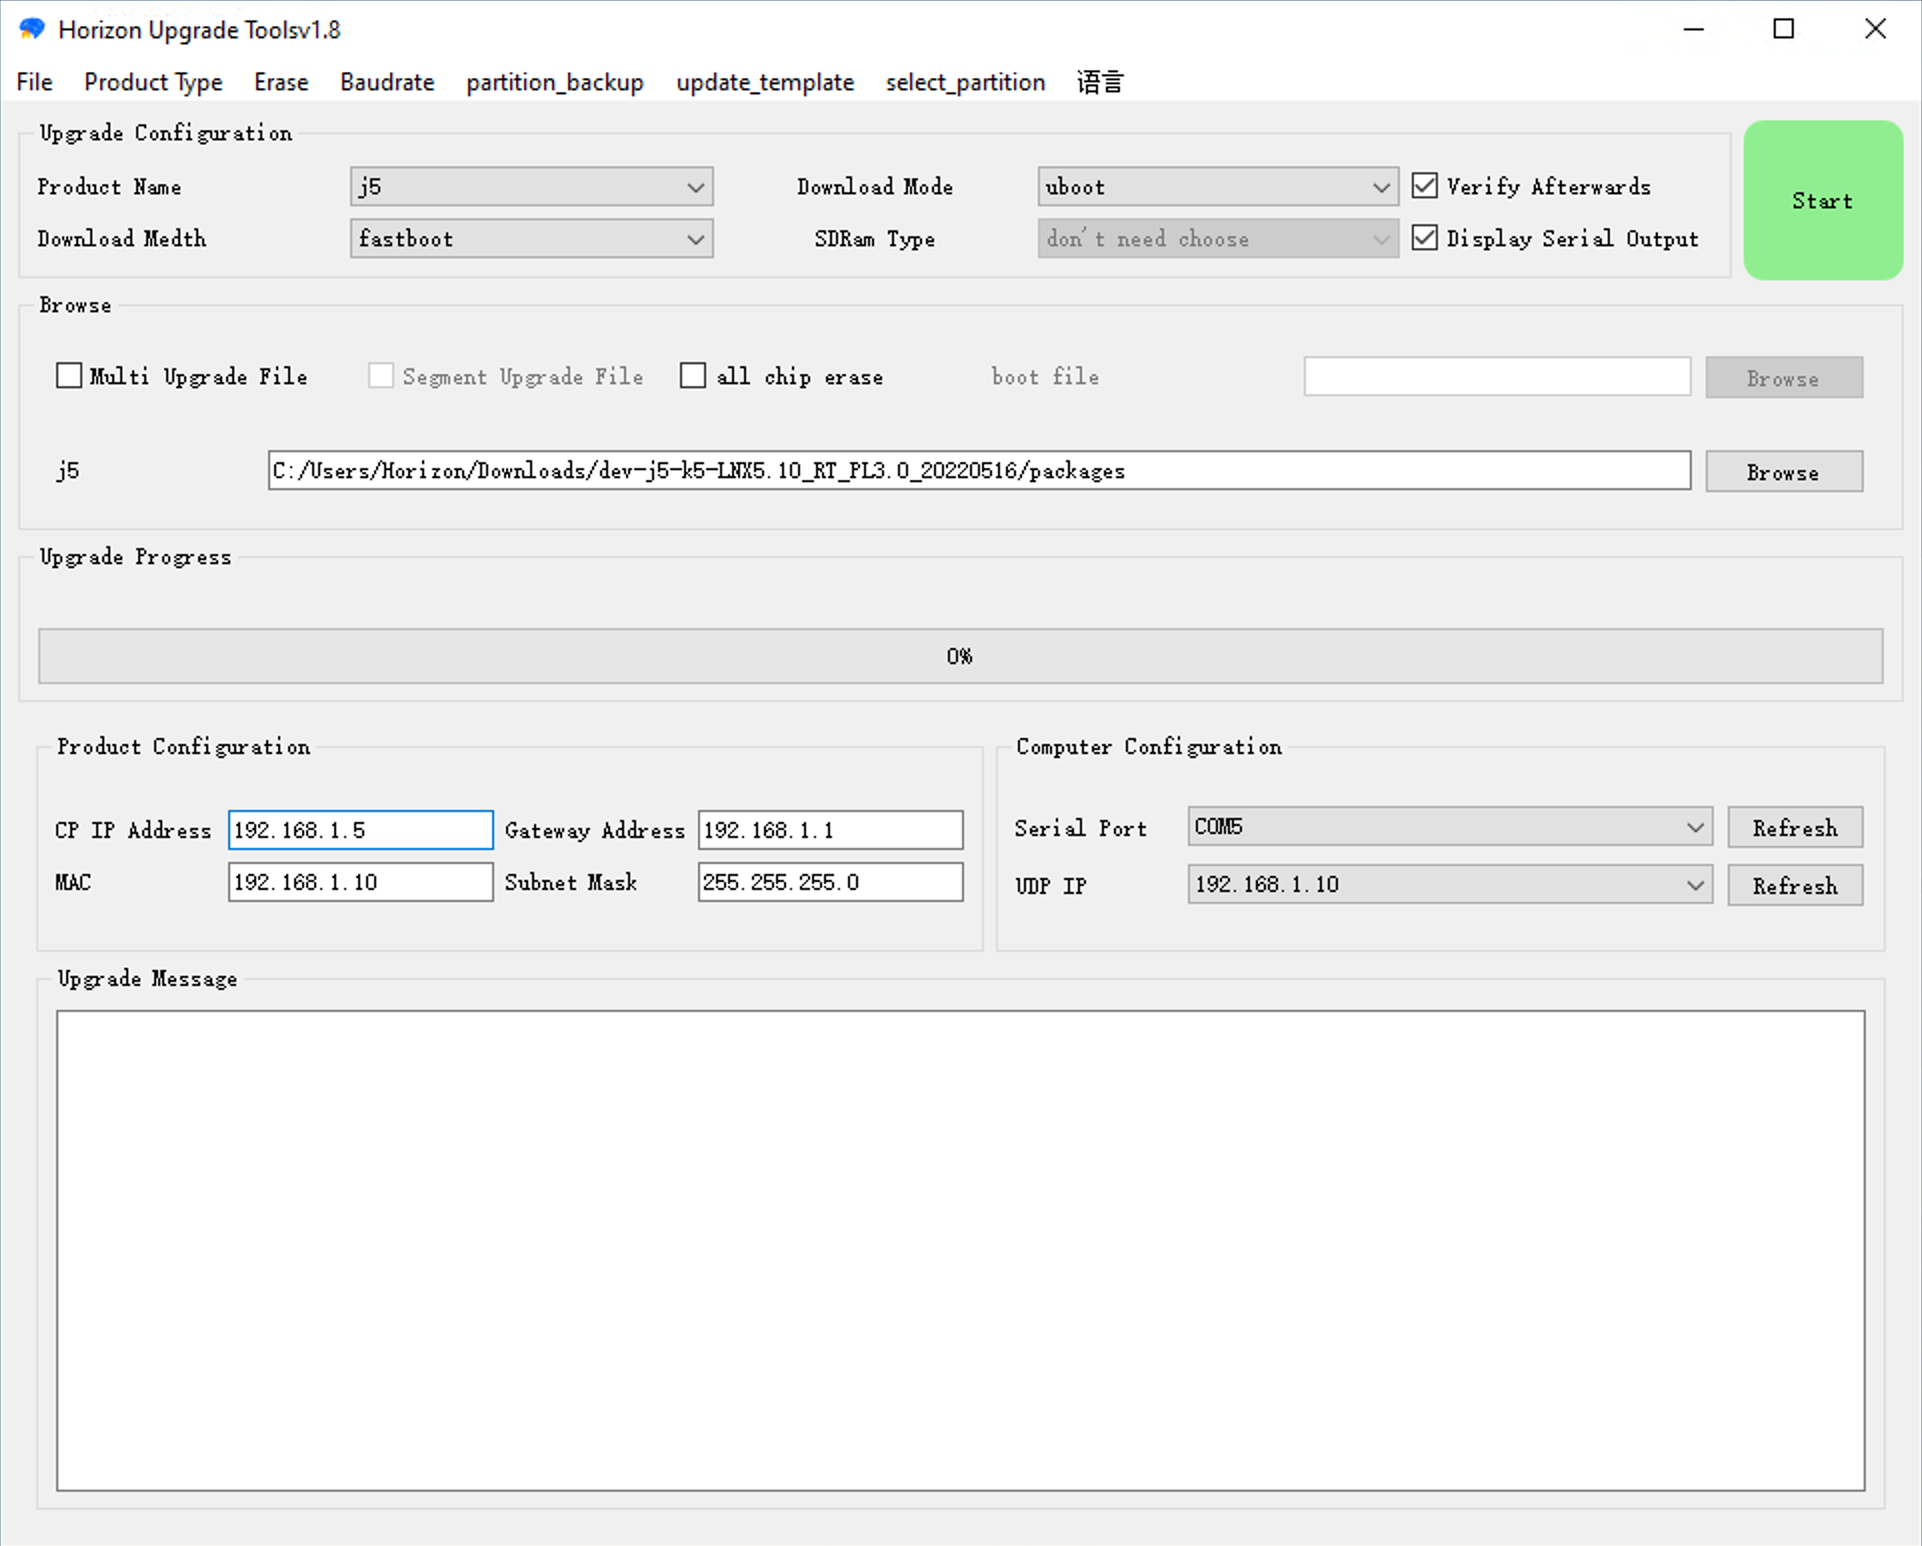Viewport: 1922px width, 1546px height.
Task: Expand the Serial Port COM5 dropdown
Action: (1449, 827)
